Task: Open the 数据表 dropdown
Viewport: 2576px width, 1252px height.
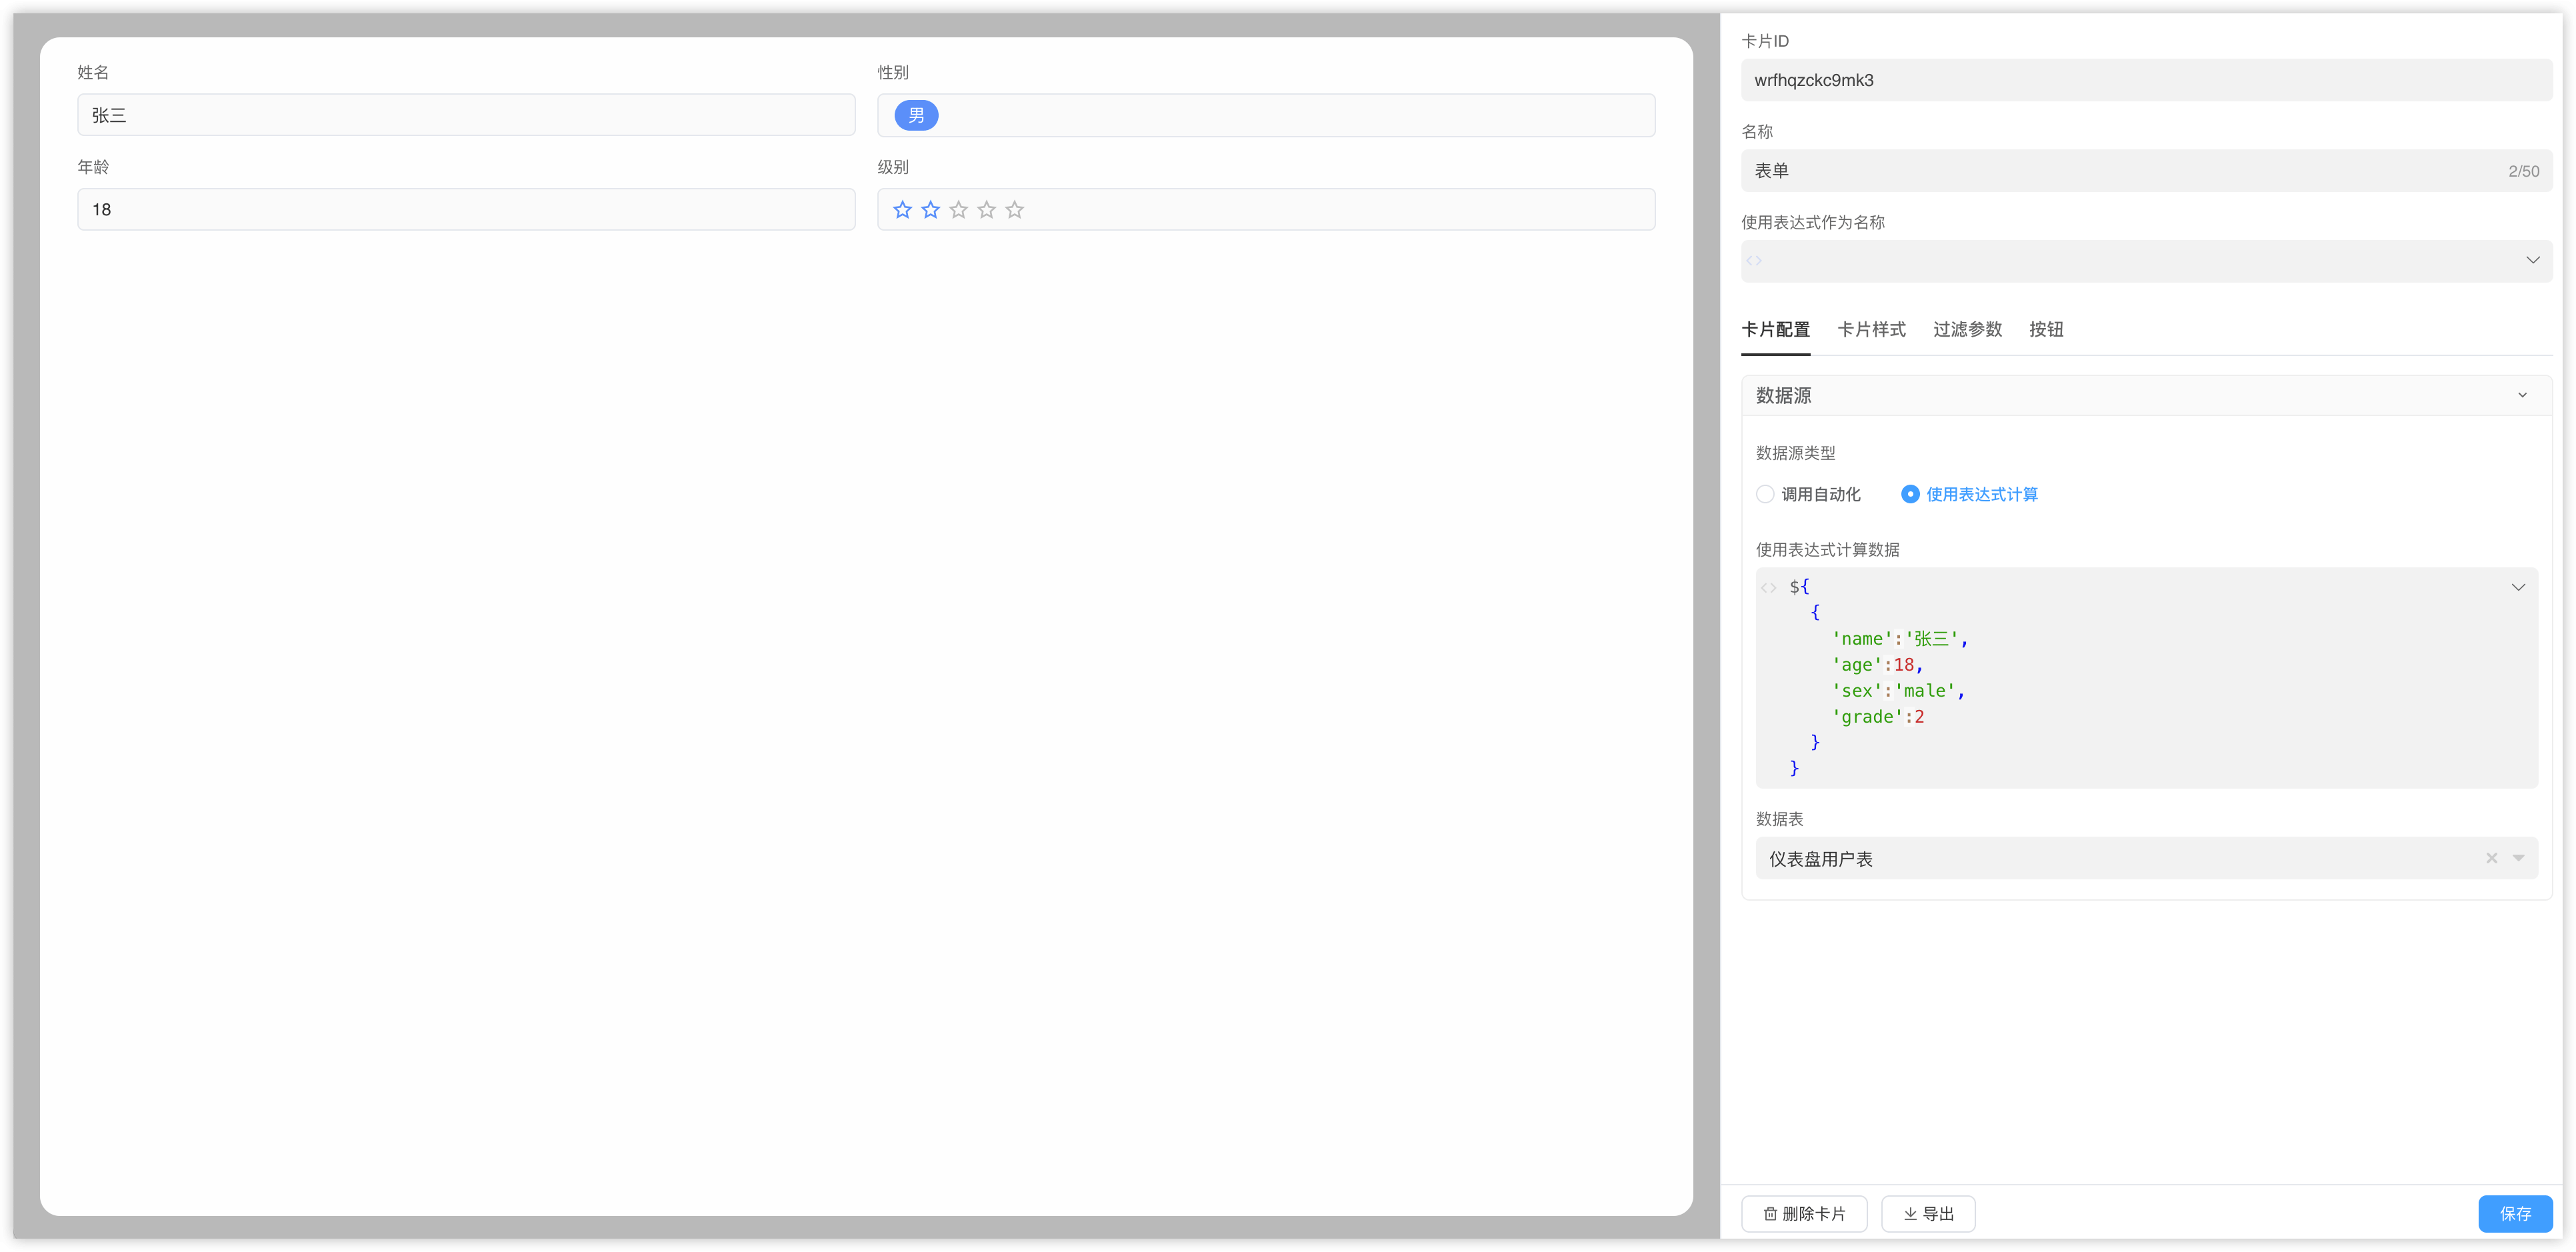Action: click(2518, 858)
